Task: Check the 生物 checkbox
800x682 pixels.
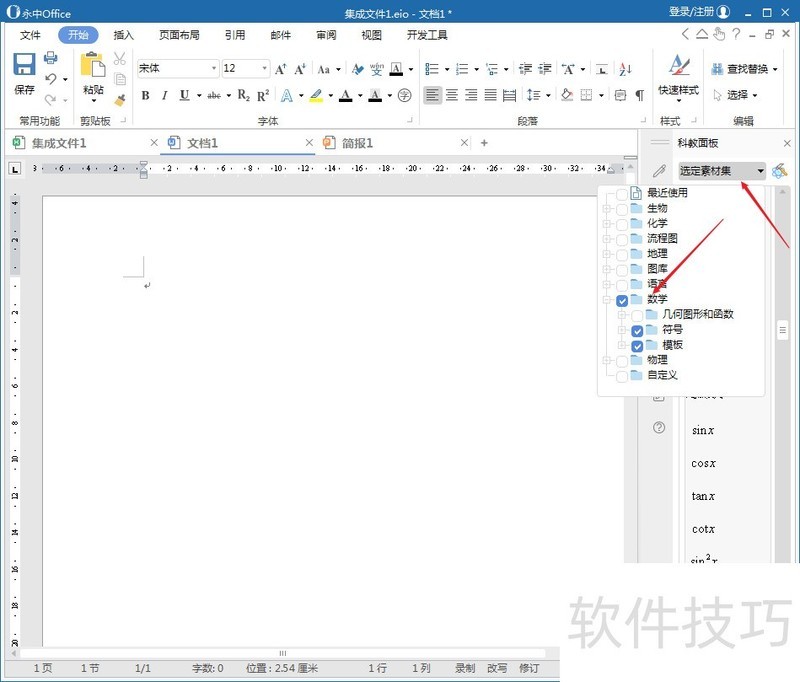Action: [622, 209]
